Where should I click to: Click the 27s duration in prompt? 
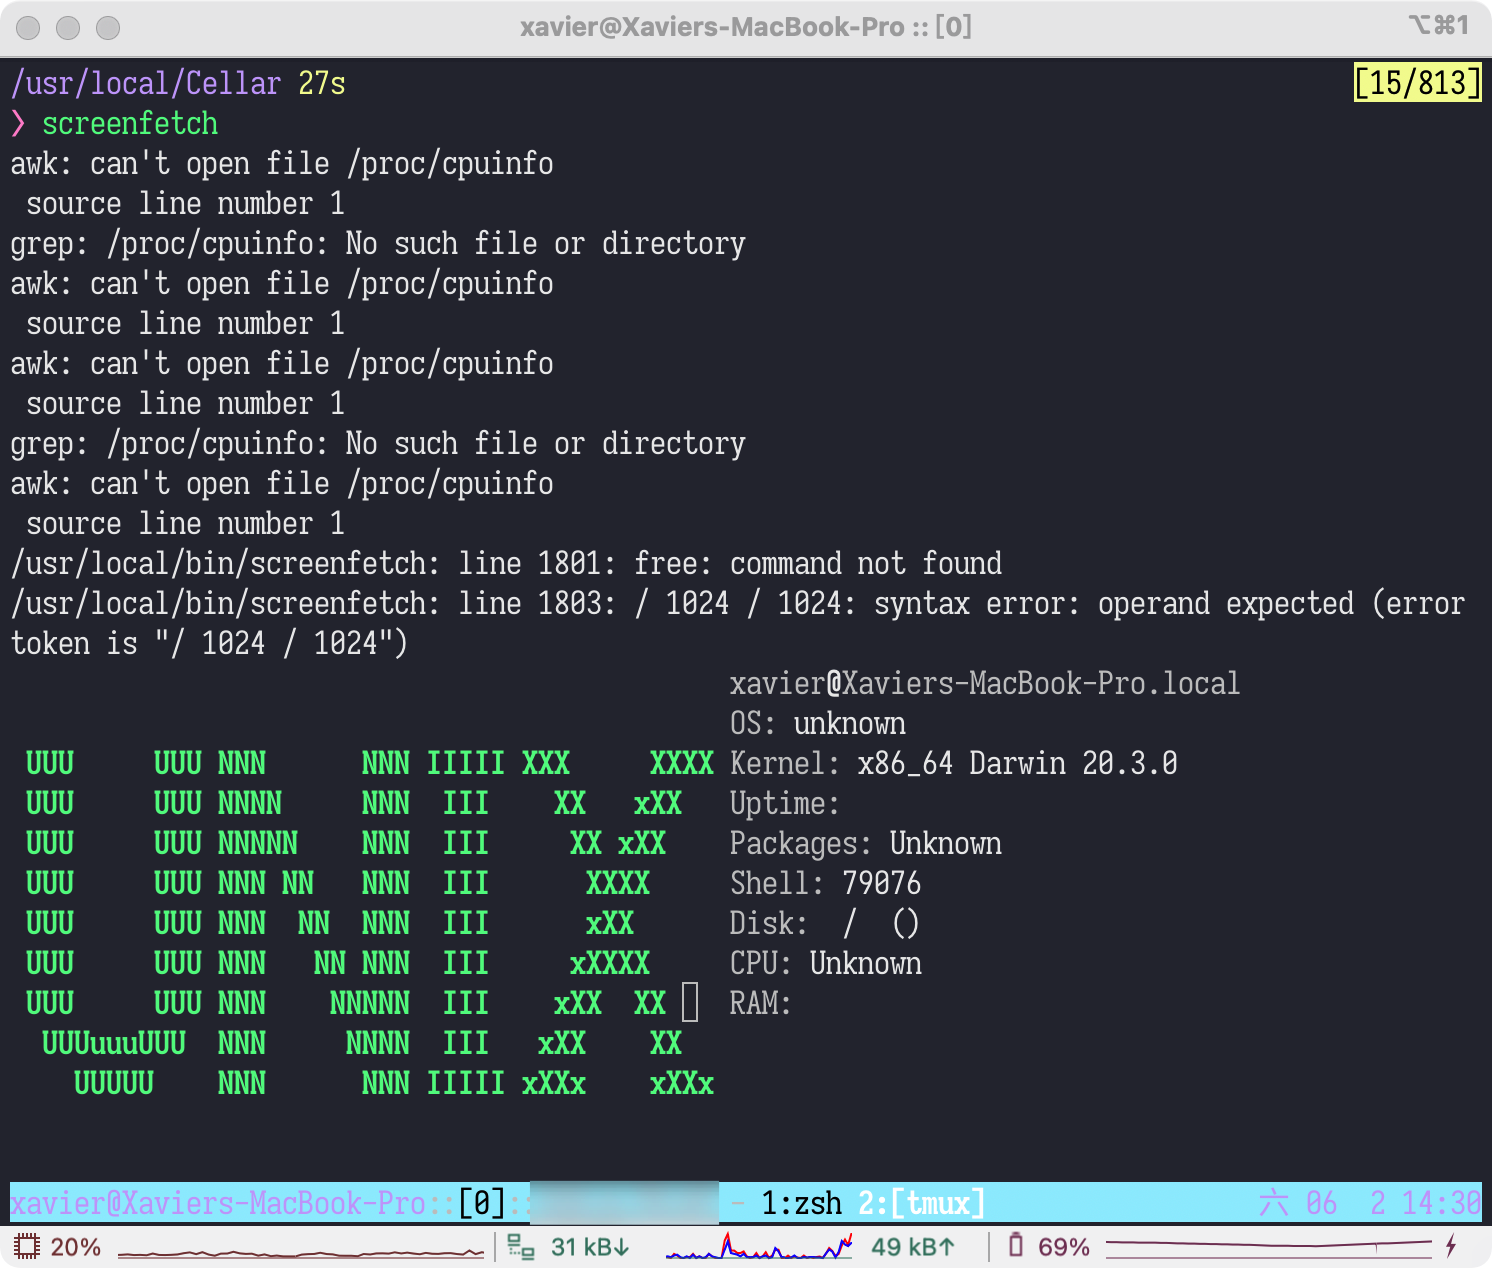point(322,83)
